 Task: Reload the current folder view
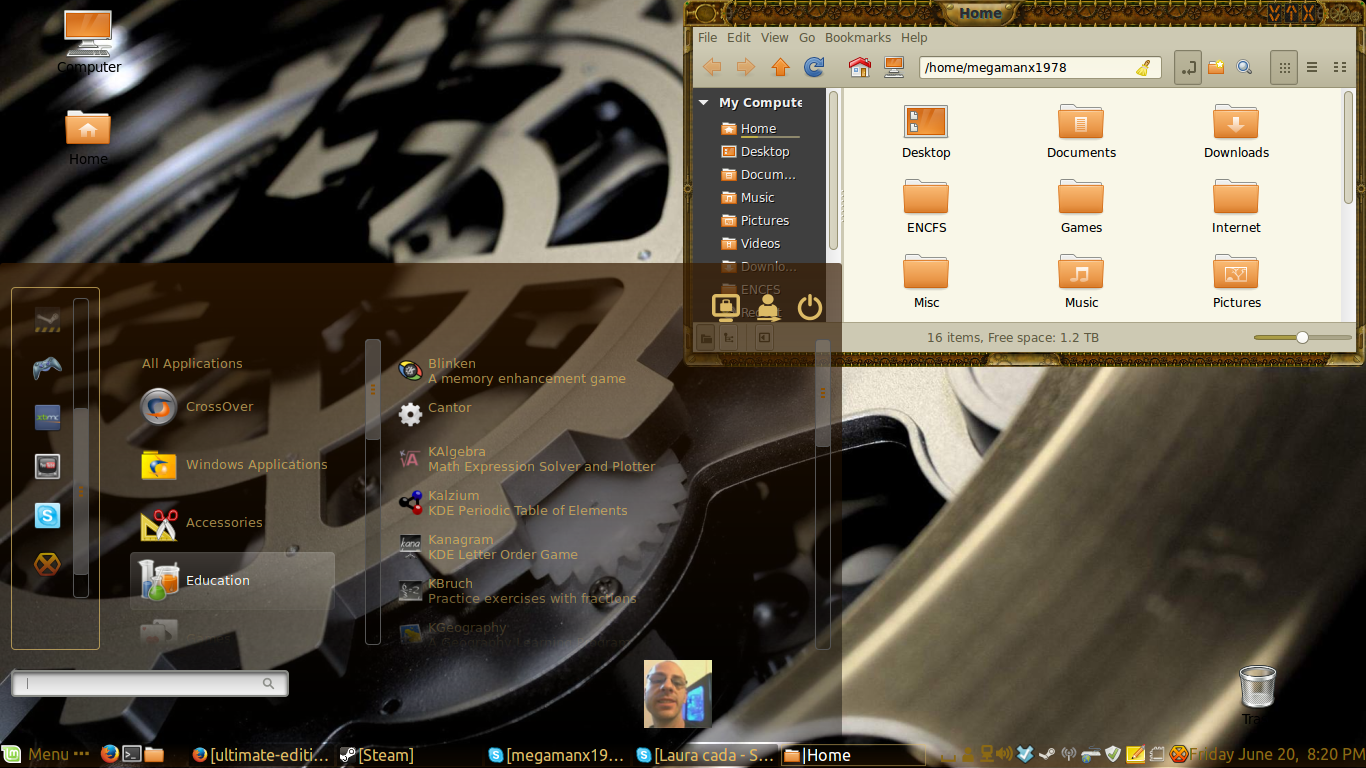(x=815, y=67)
